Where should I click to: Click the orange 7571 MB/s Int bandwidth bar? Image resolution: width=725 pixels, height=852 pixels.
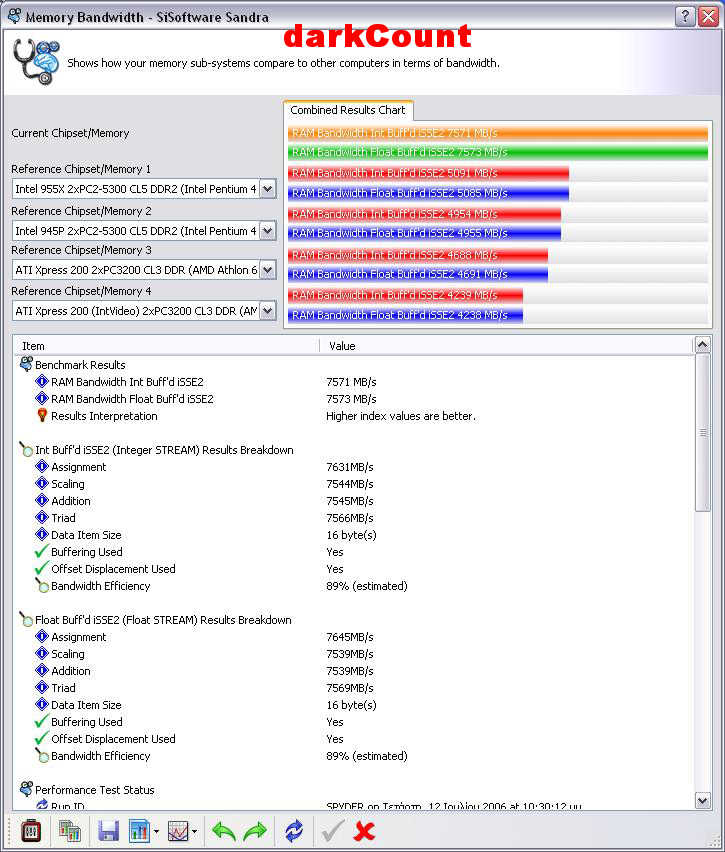coord(498,133)
